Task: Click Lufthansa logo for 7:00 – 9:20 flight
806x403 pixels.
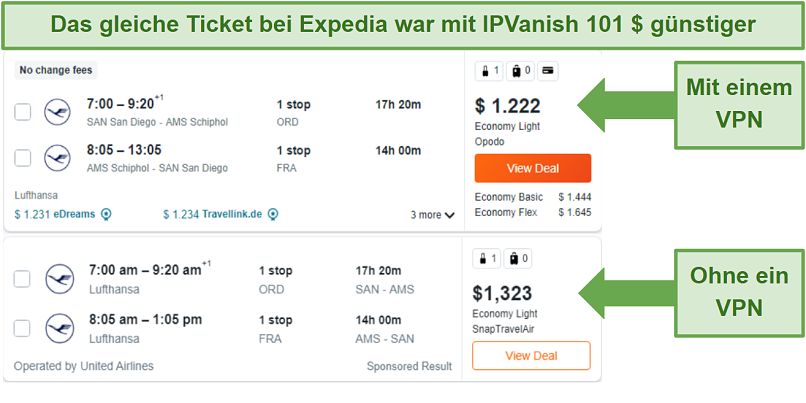Action: 57,112
